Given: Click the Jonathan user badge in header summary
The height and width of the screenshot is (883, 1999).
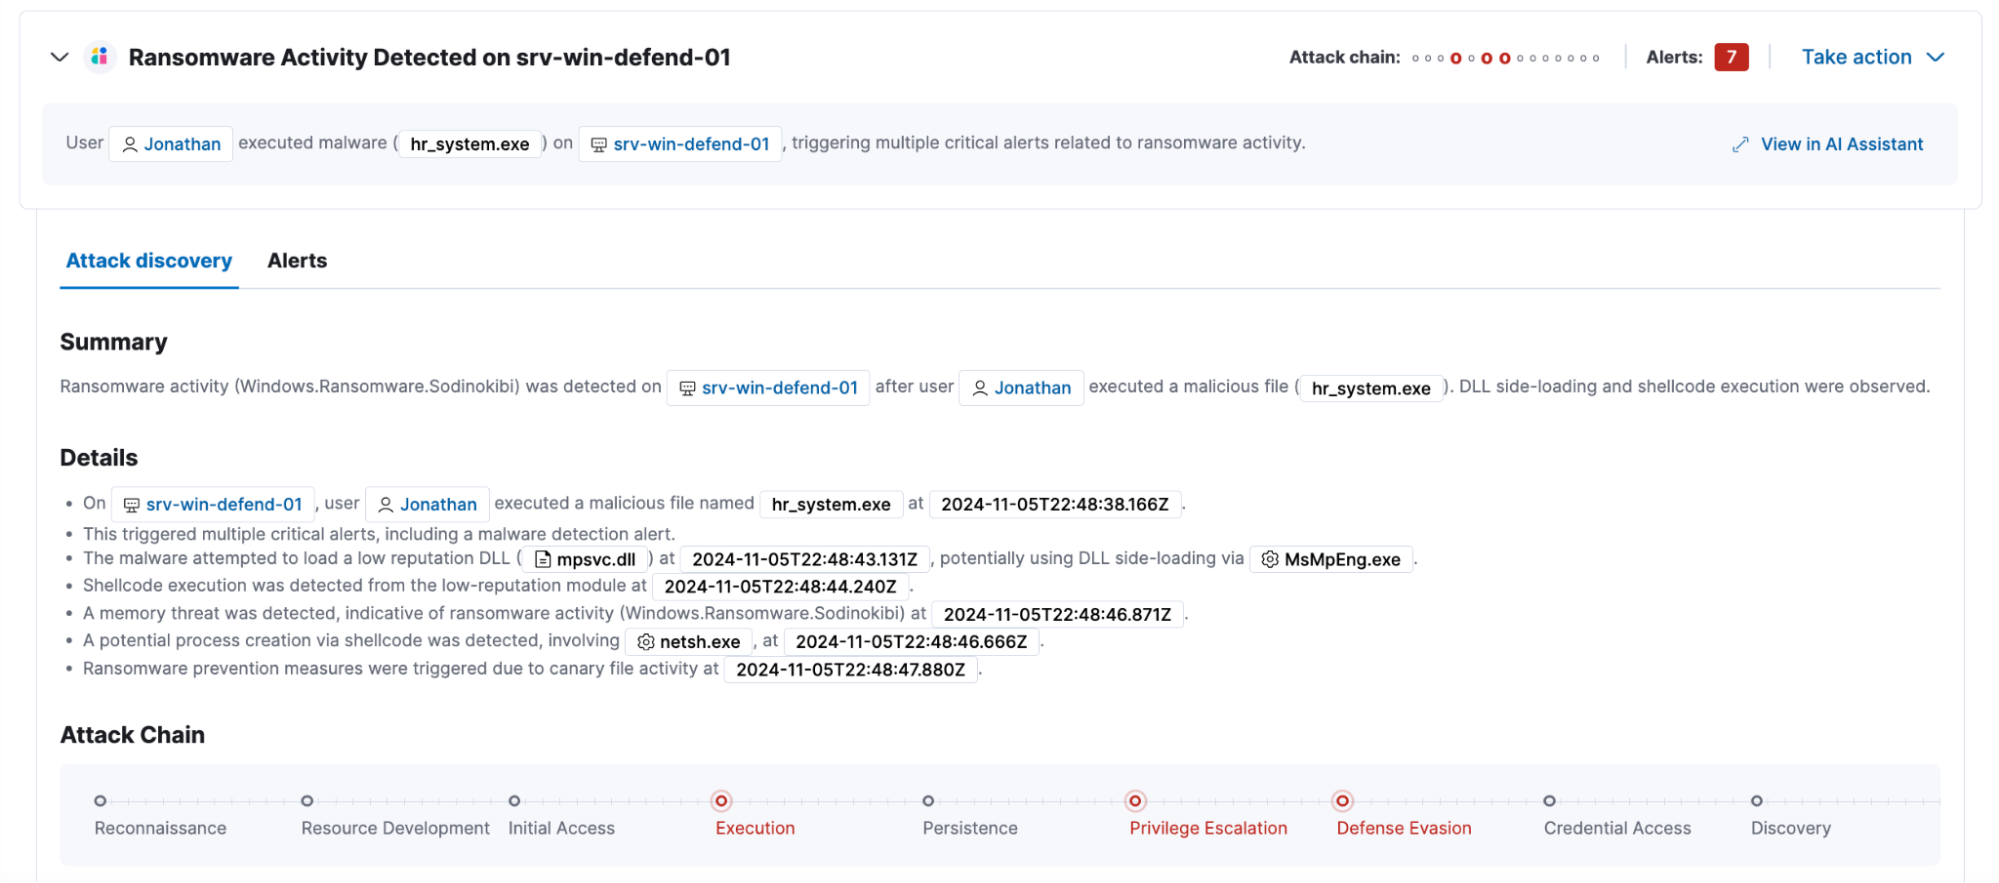Looking at the screenshot, I should (x=171, y=144).
